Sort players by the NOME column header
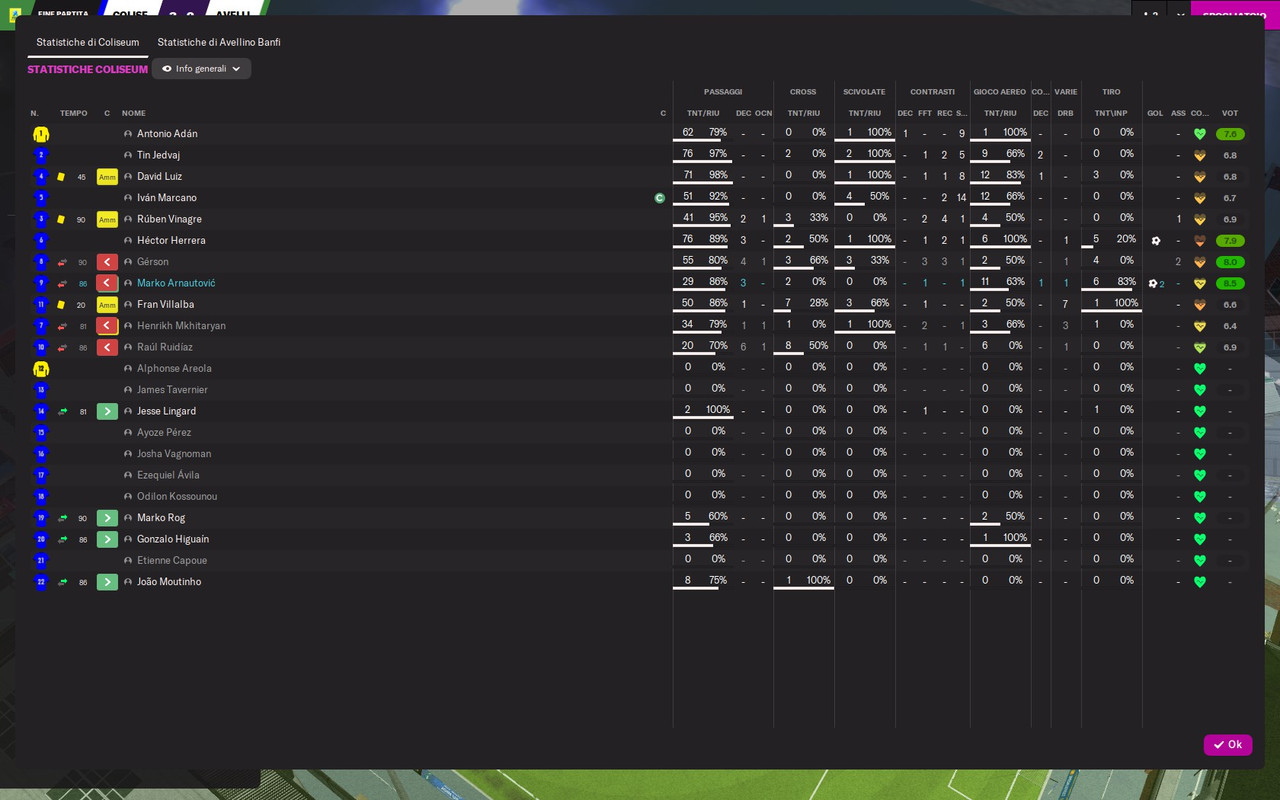 click(134, 114)
